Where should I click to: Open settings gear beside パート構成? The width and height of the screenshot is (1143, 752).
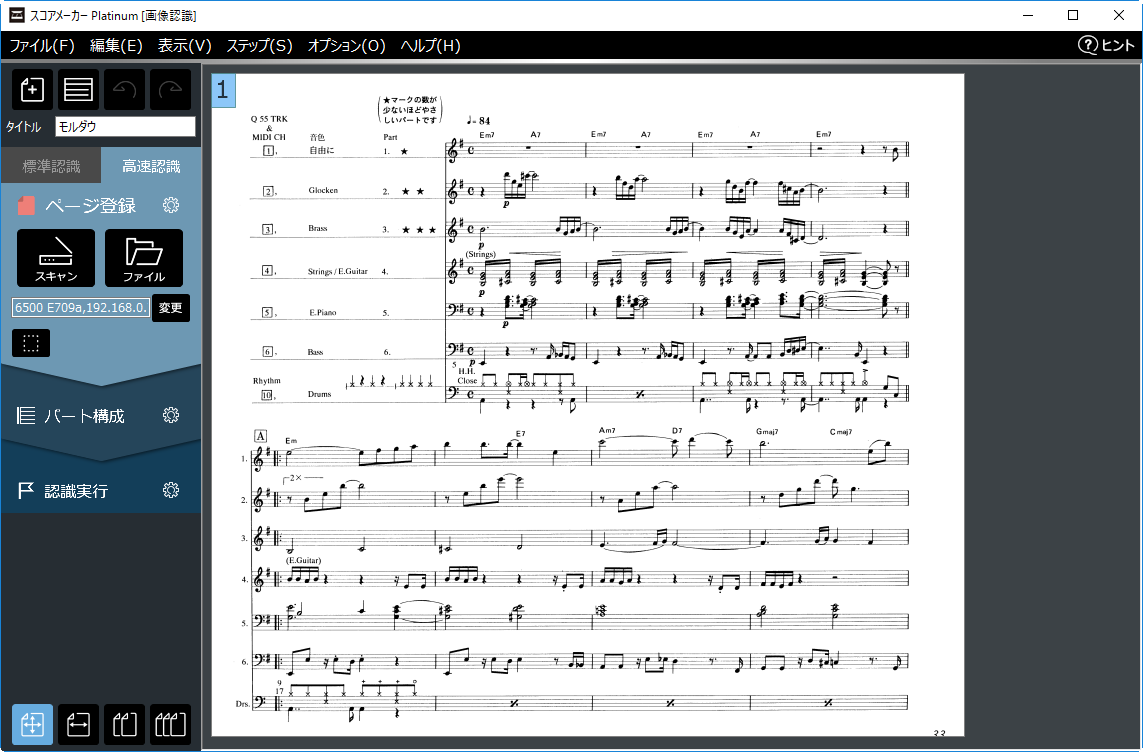point(171,415)
